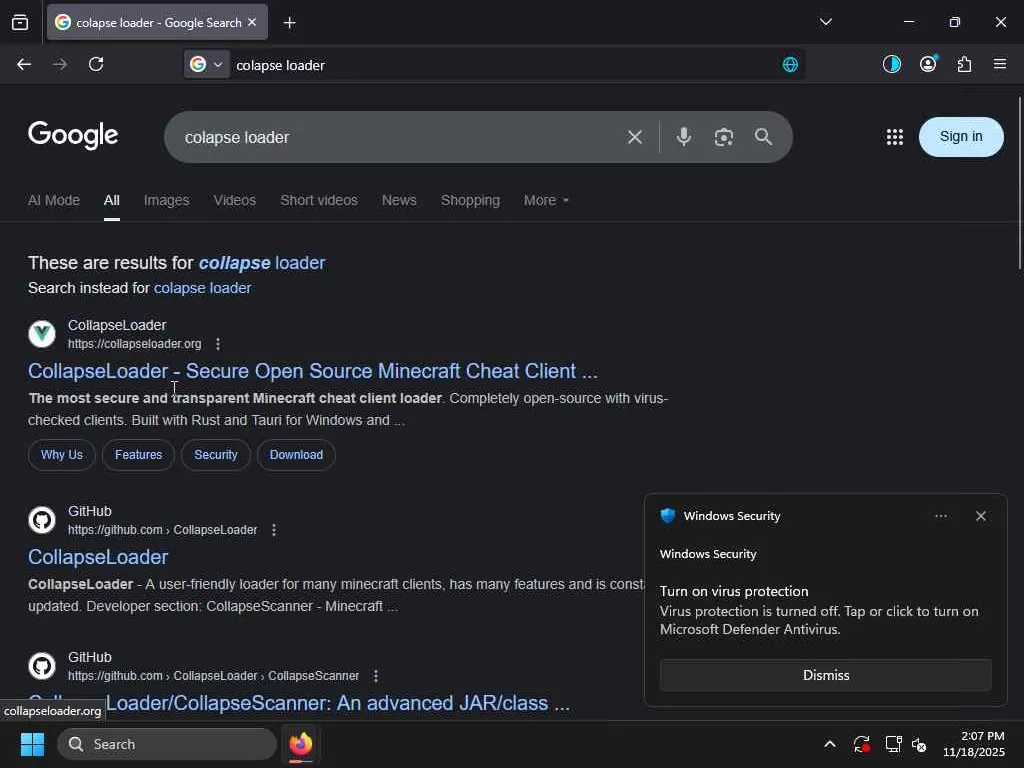Click GitHub favicon of CollapseScanner result

click(42, 666)
